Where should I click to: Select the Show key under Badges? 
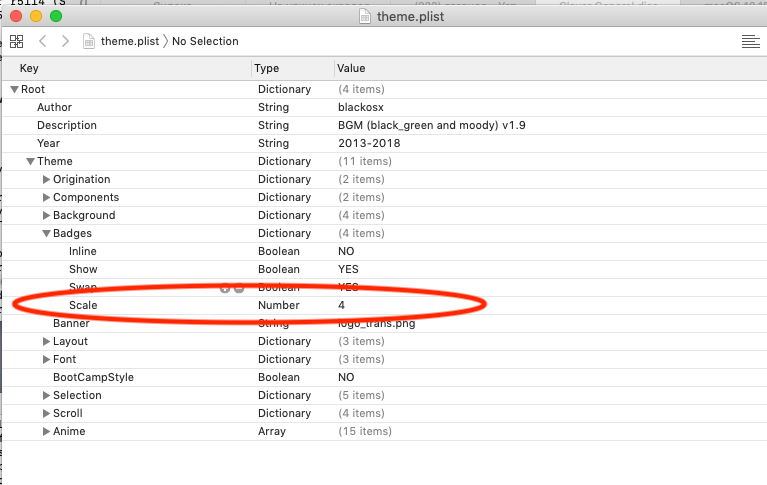[83, 270]
